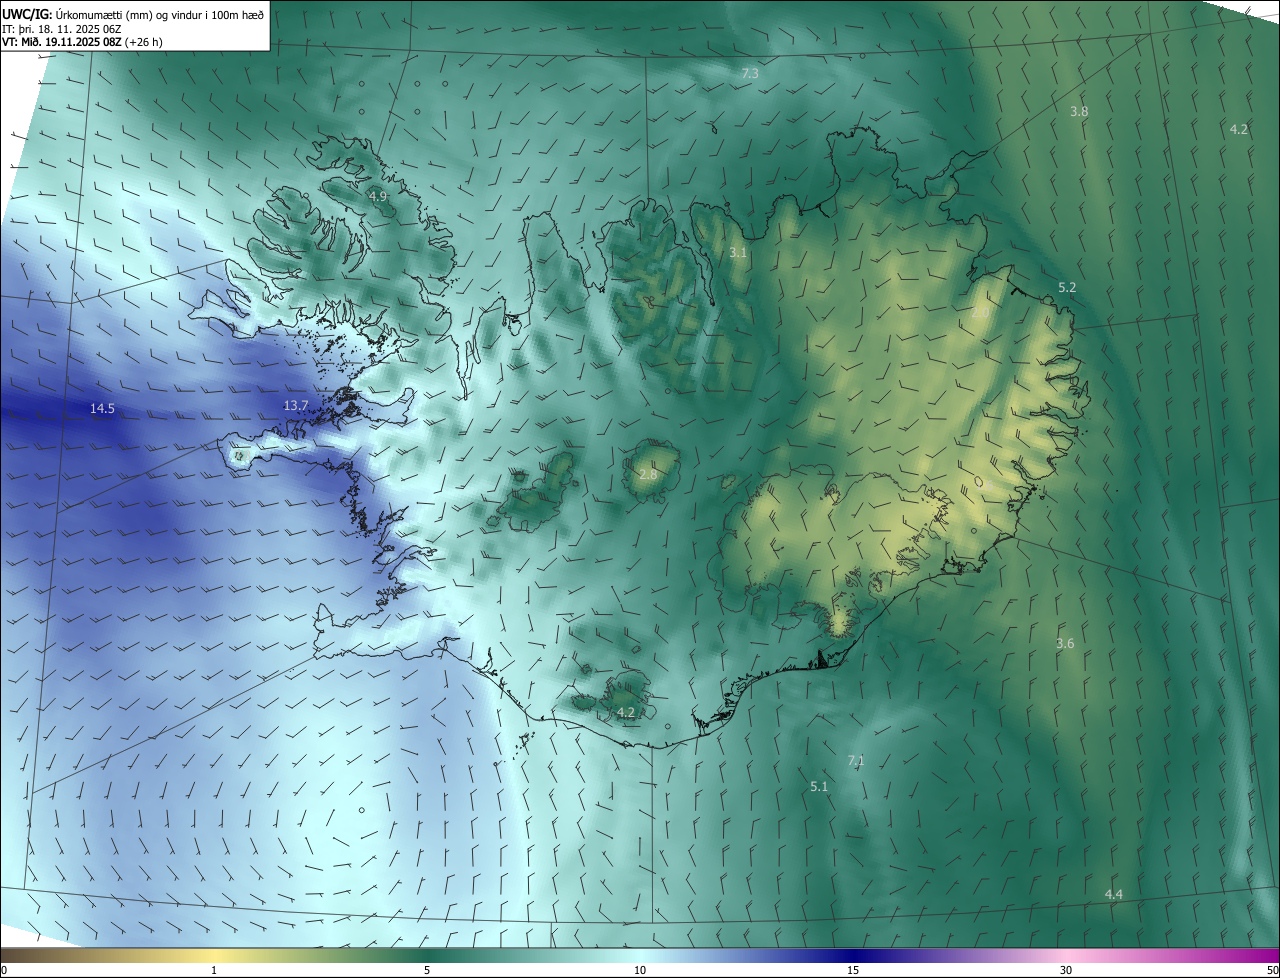Select the 30 tick label on the legend
Viewport: 1280px width, 978px height.
(x=1066, y=971)
